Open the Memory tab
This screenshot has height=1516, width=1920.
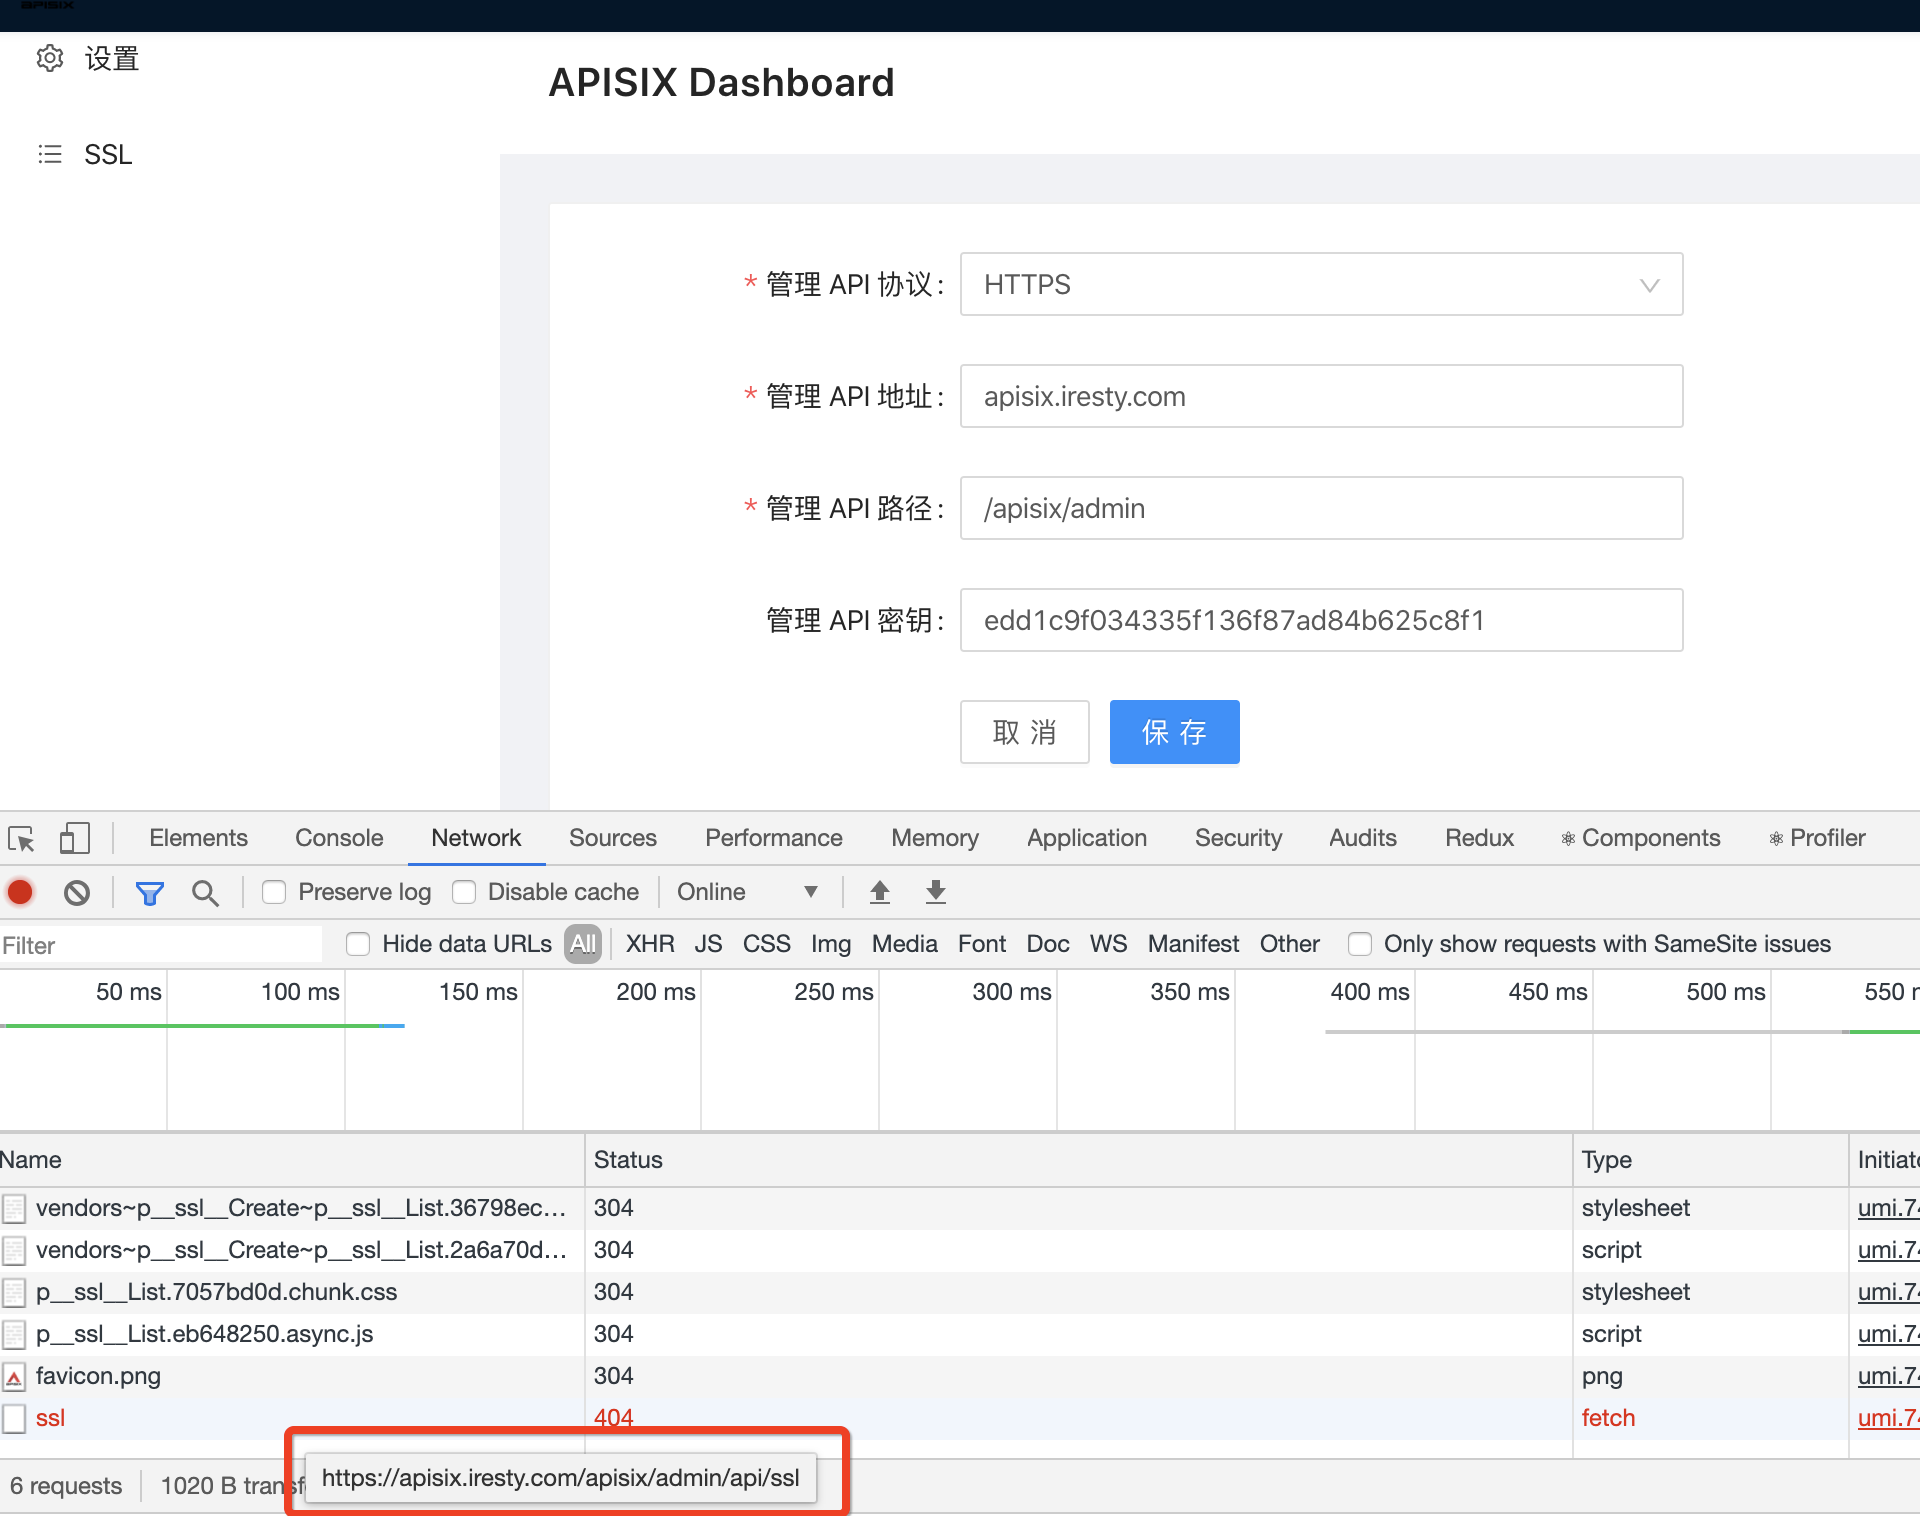(x=935, y=838)
